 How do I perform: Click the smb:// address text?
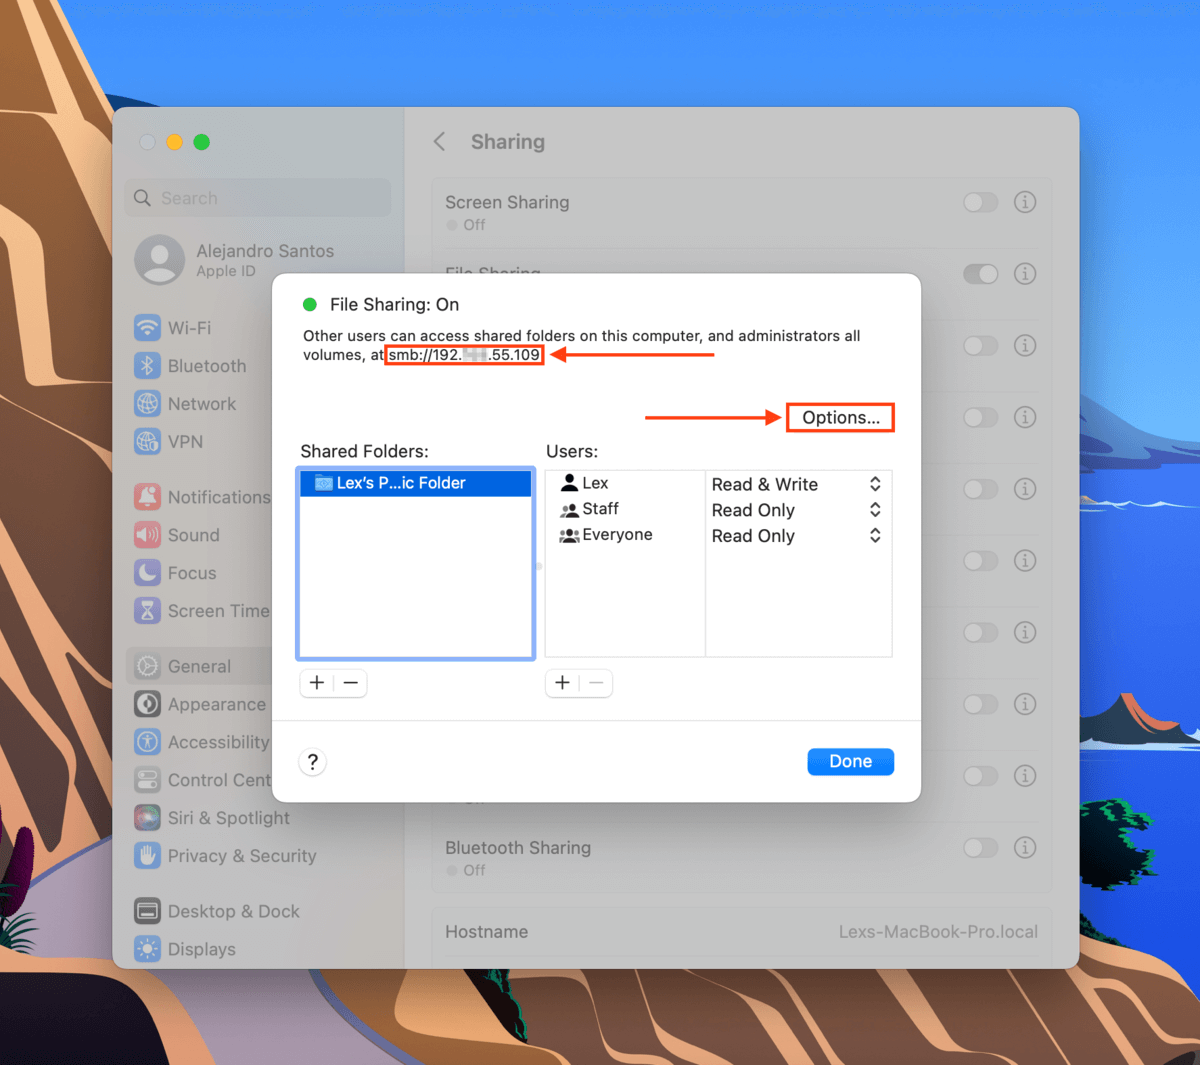(464, 355)
